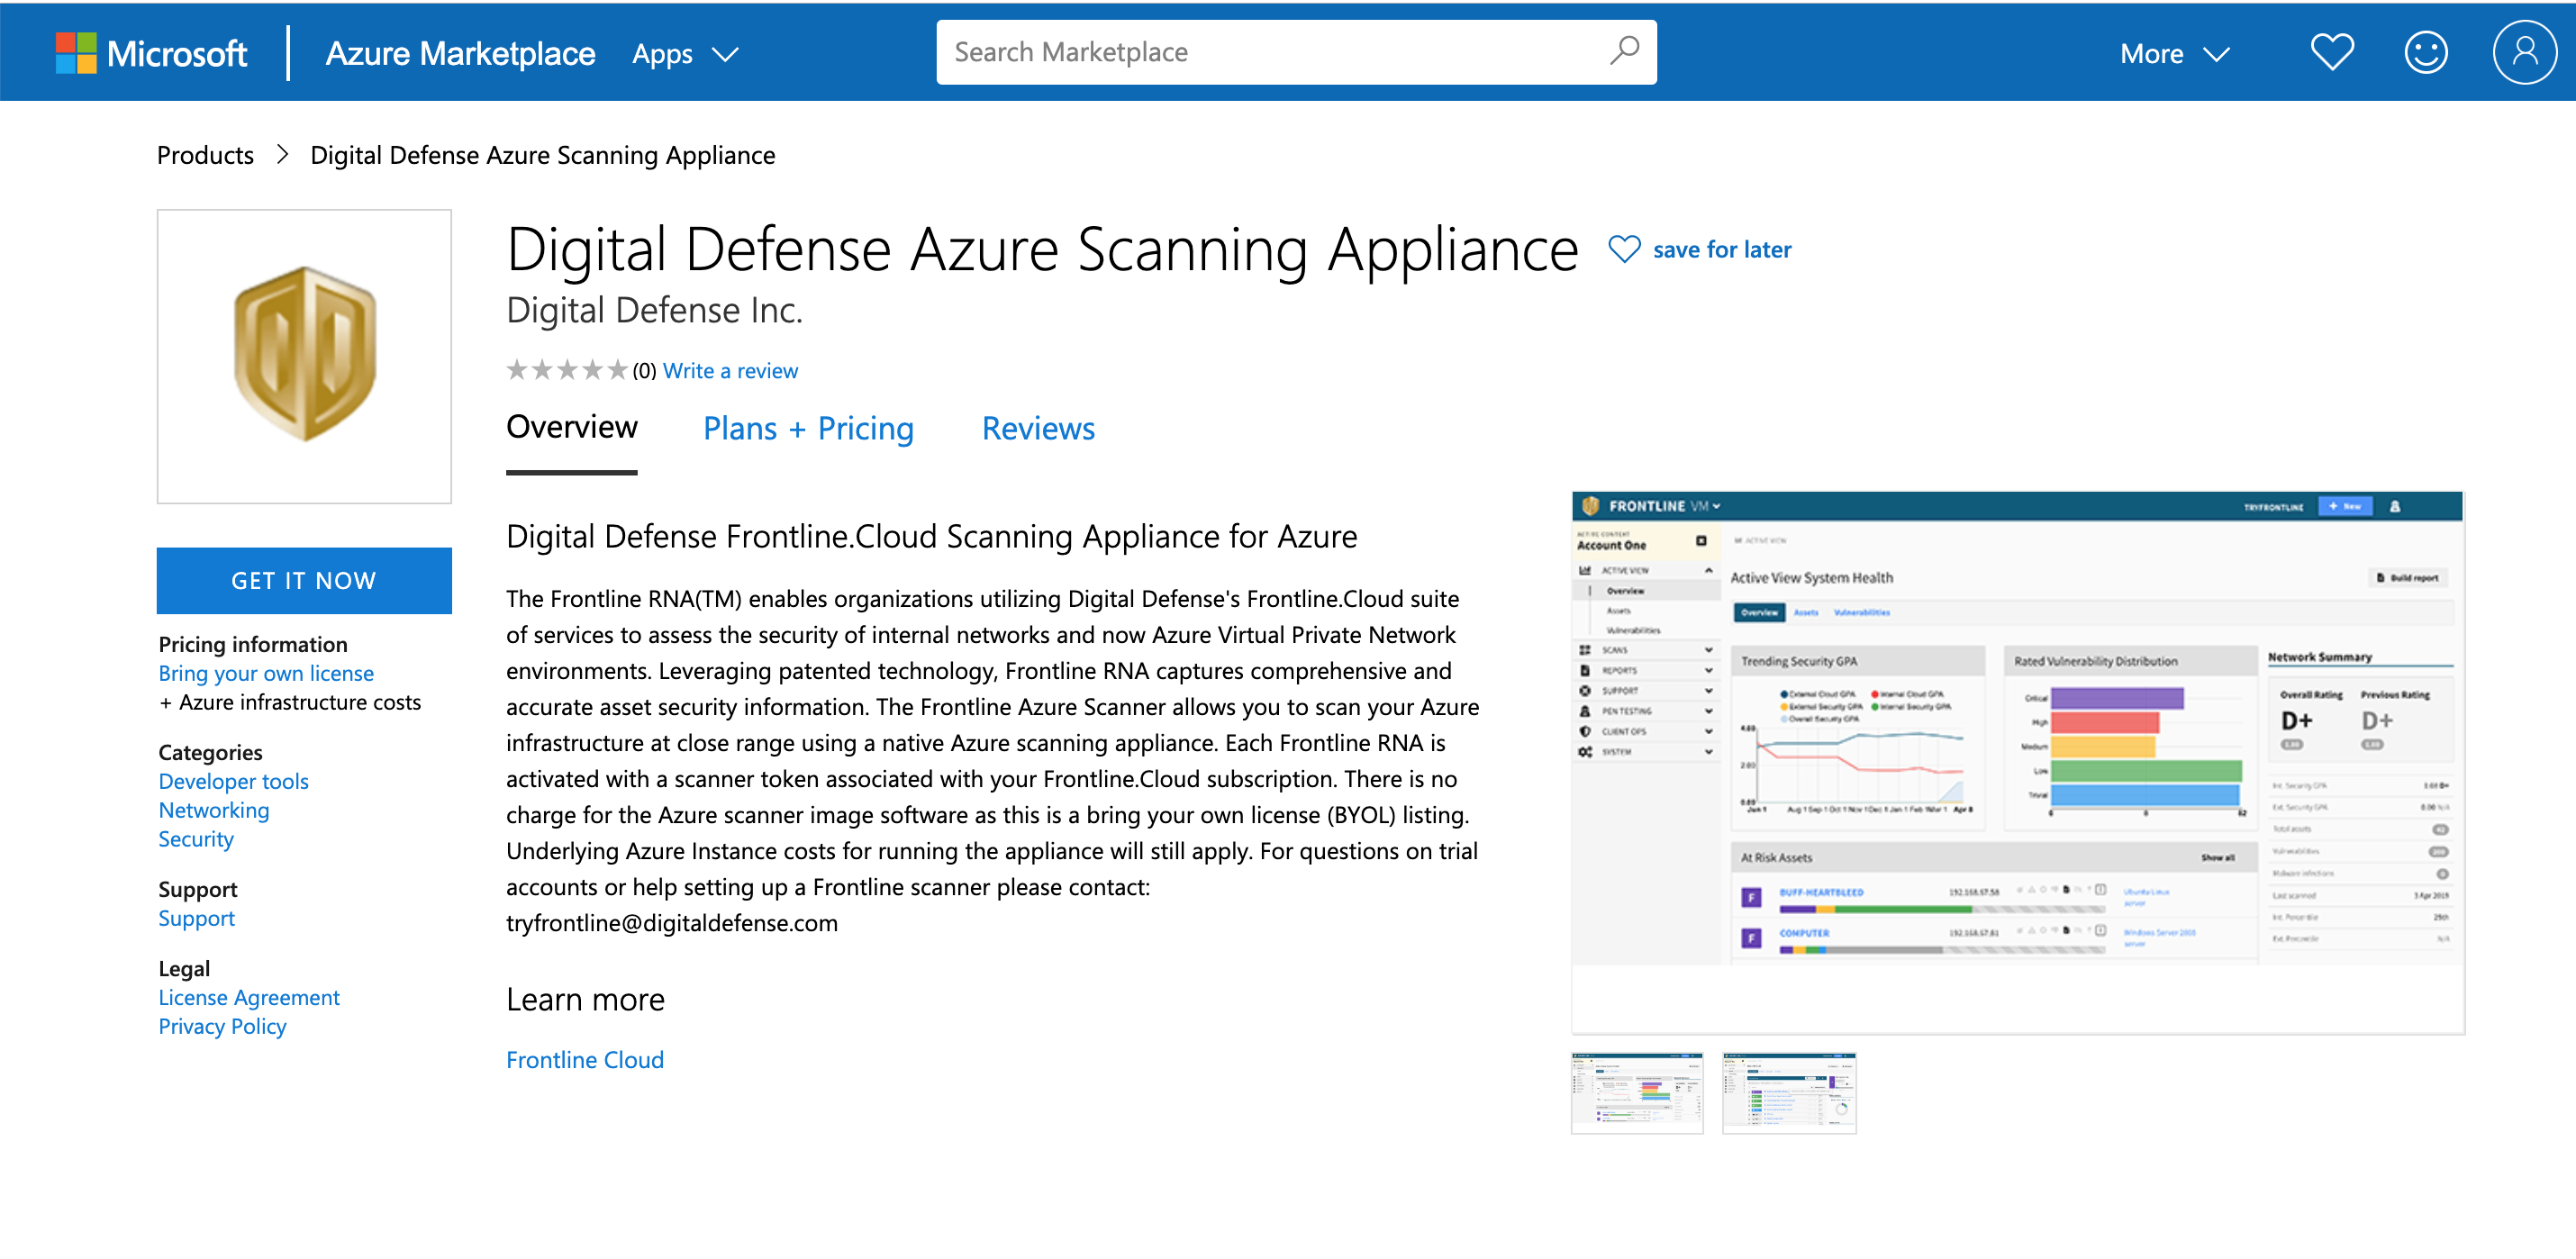Image resolution: width=2576 pixels, height=1259 pixels.
Task: Open the License Agreement link
Action: point(249,997)
